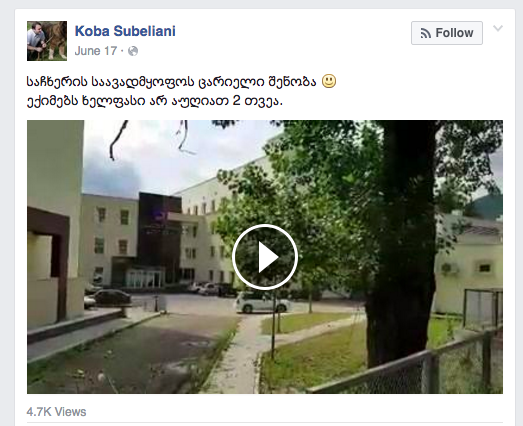The height and width of the screenshot is (426, 523).
Task: Open Koba Subeliani's profile name link
Action: pos(125,31)
